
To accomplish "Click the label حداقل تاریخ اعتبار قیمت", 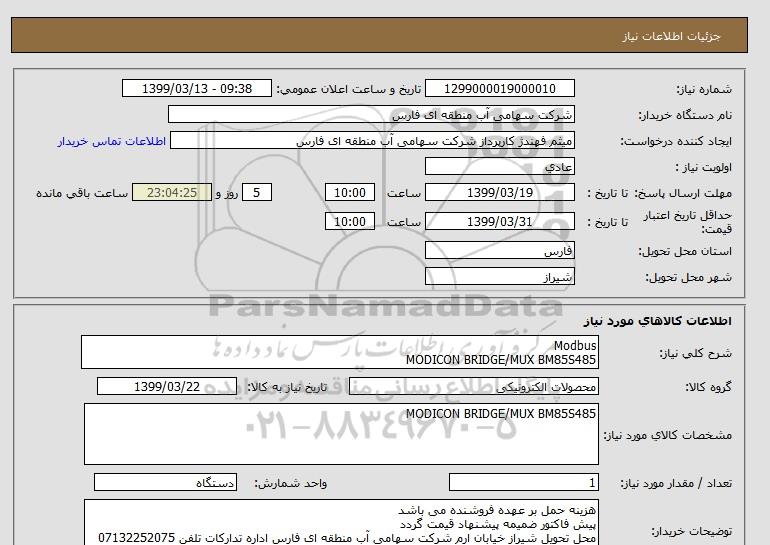I will click(x=688, y=222).
